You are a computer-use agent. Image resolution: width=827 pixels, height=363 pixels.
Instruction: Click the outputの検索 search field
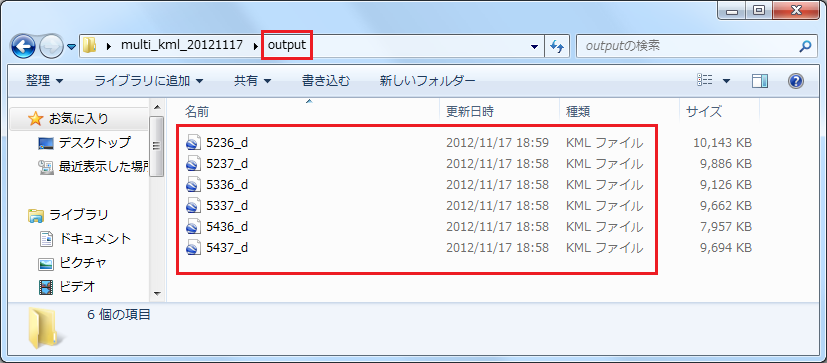click(688, 46)
